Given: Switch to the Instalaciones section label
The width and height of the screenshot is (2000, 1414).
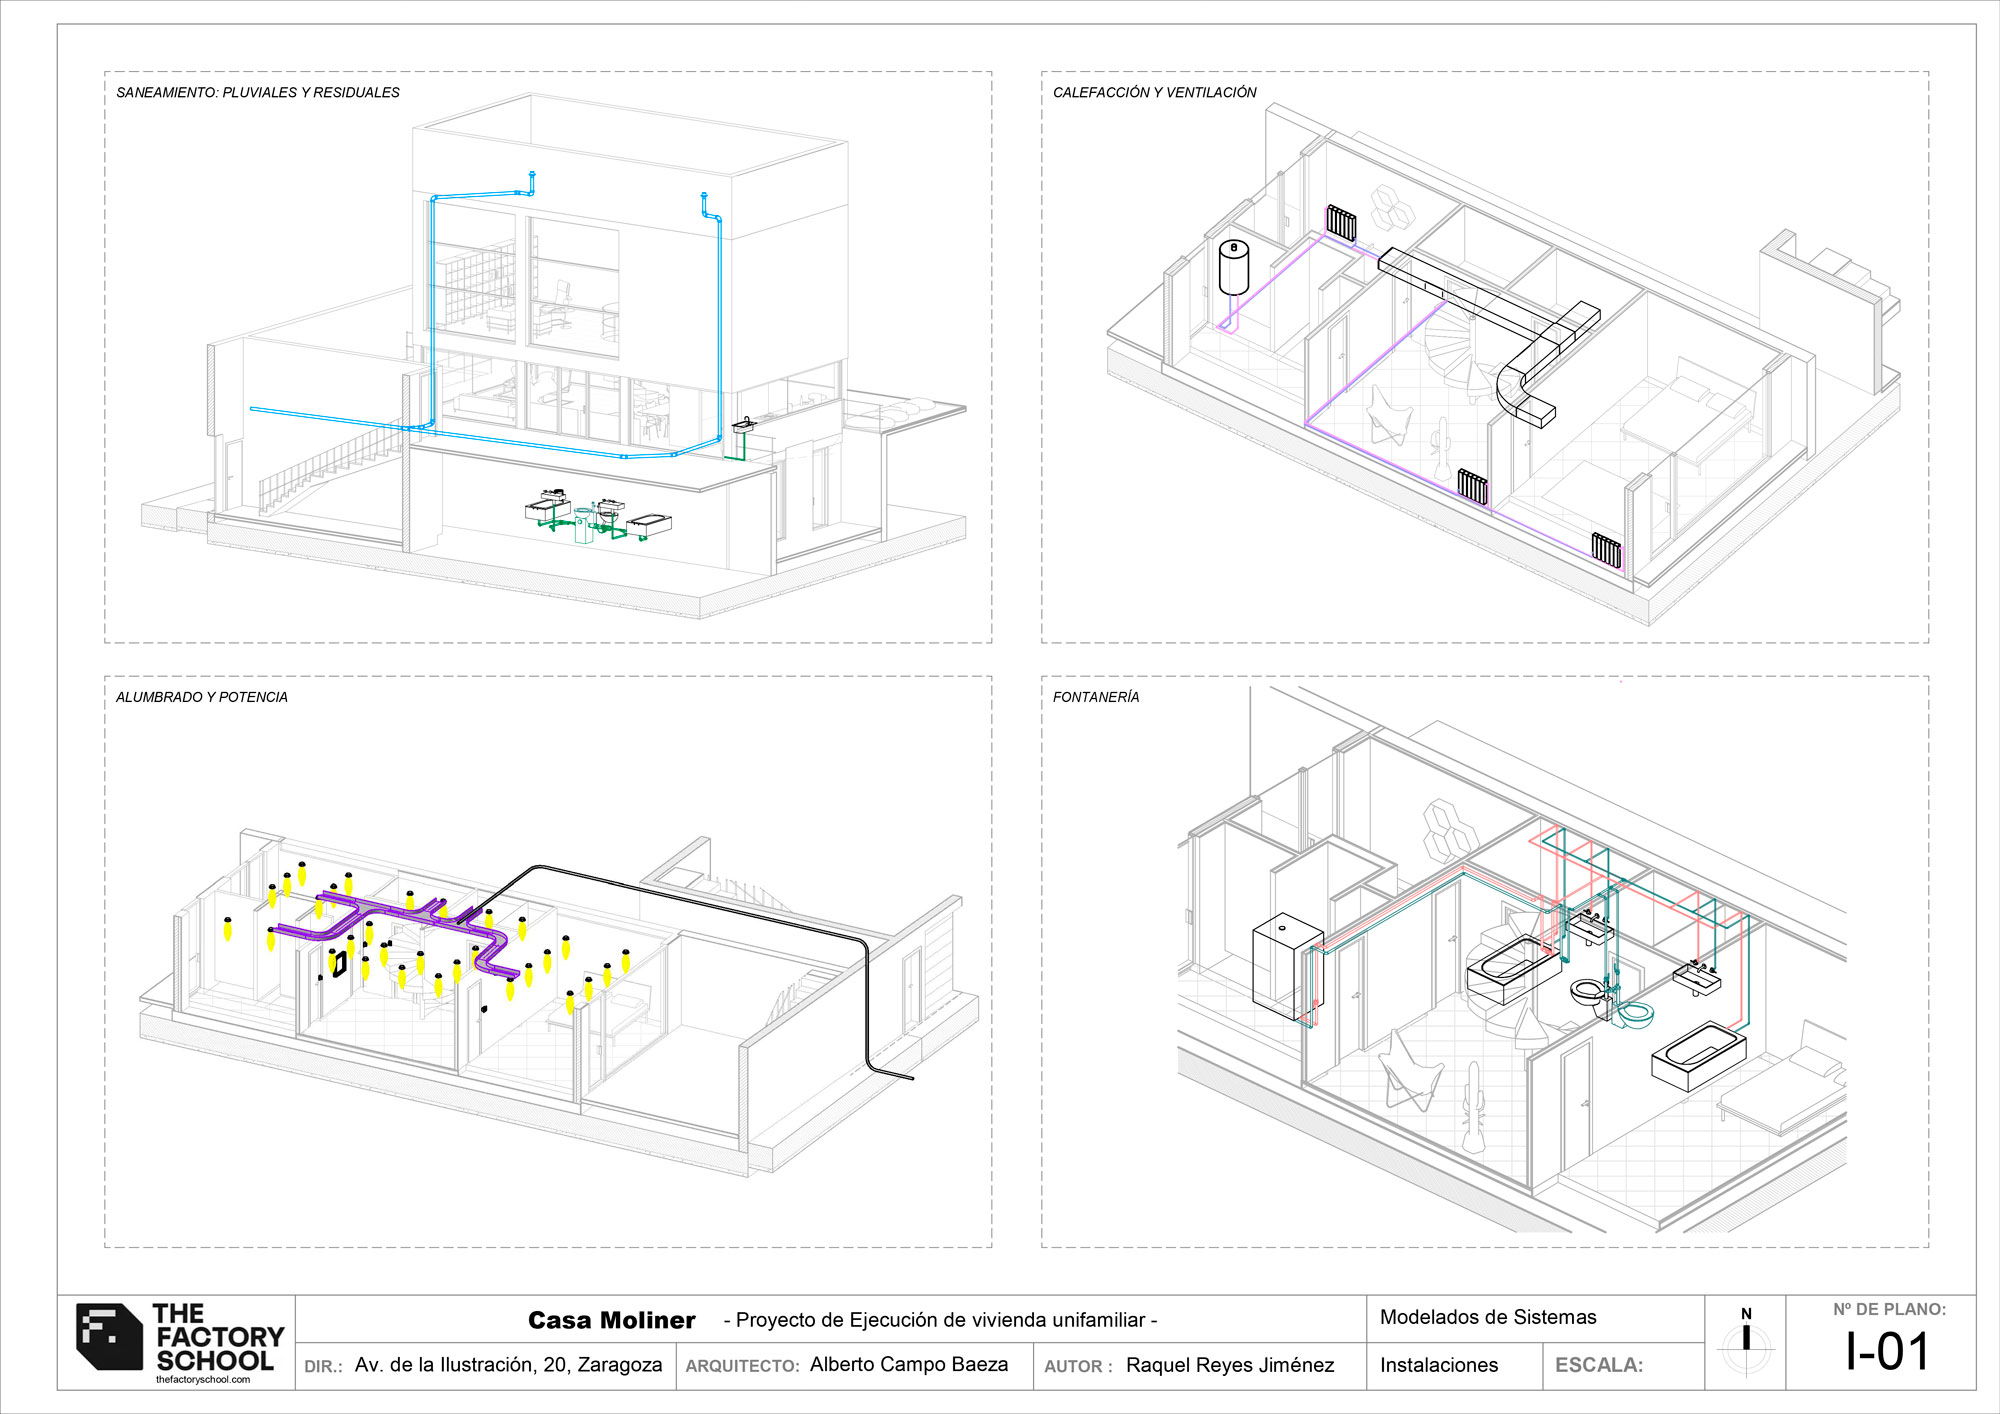Looking at the screenshot, I should [1439, 1364].
